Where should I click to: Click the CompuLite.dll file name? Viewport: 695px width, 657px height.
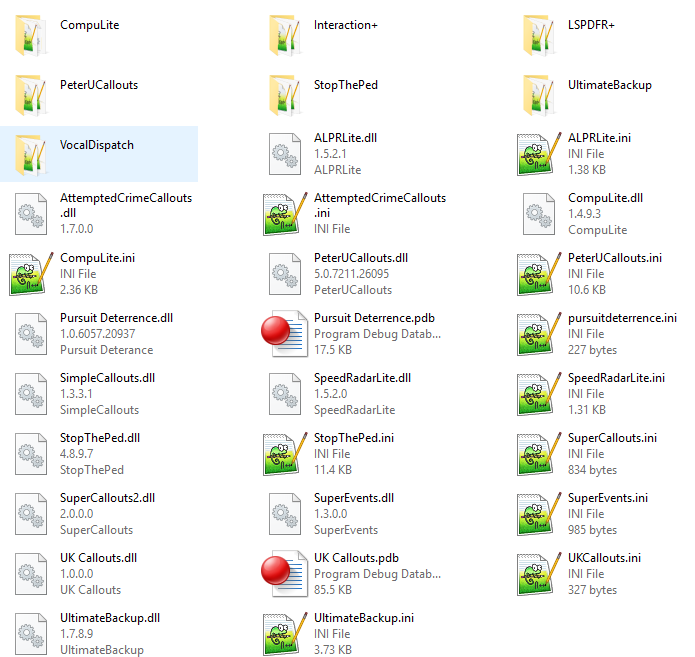click(x=605, y=198)
